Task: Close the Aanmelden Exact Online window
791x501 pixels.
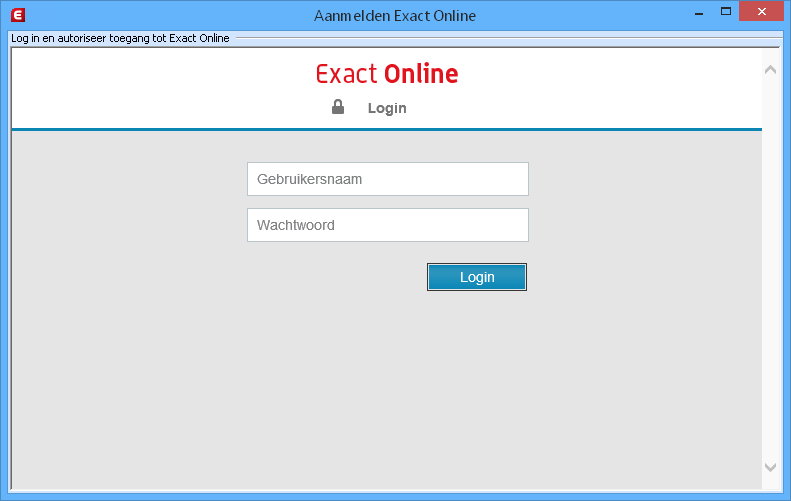Action: click(x=762, y=11)
